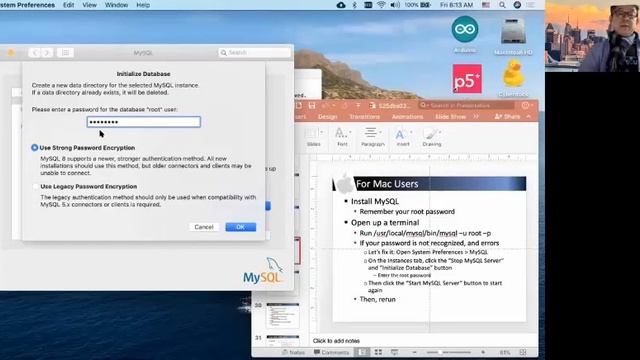Image resolution: width=640 pixels, height=360 pixels.
Task: Go back in System Preferences
Action: [x=35, y=53]
